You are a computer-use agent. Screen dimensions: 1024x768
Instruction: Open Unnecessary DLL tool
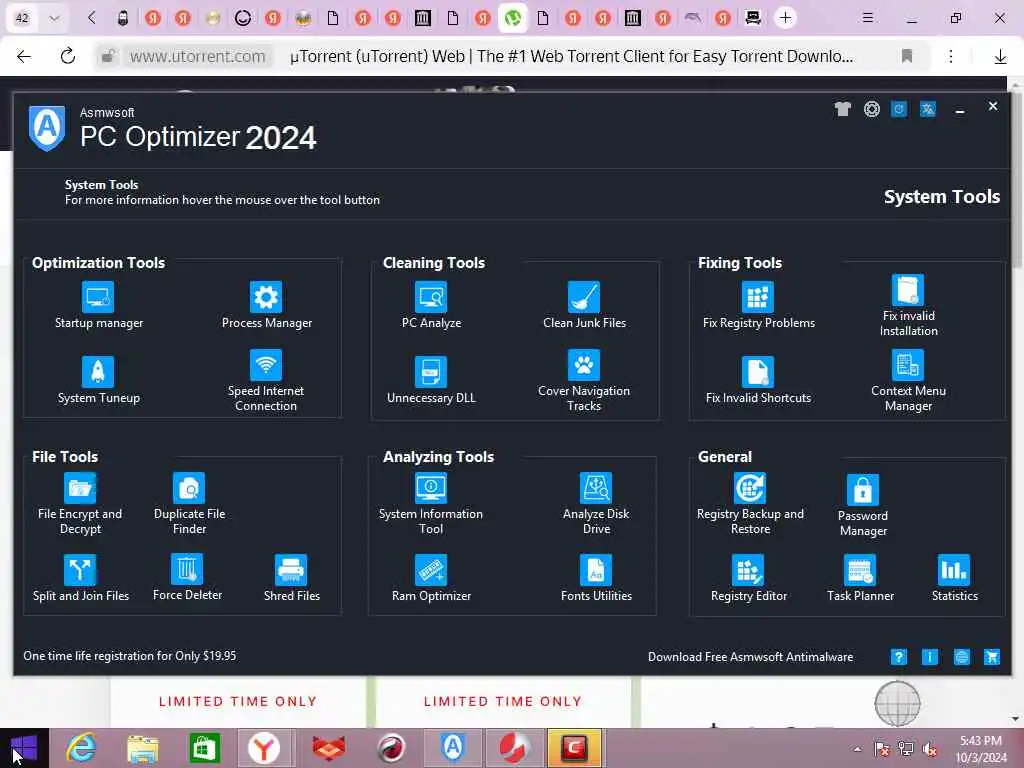(x=431, y=380)
